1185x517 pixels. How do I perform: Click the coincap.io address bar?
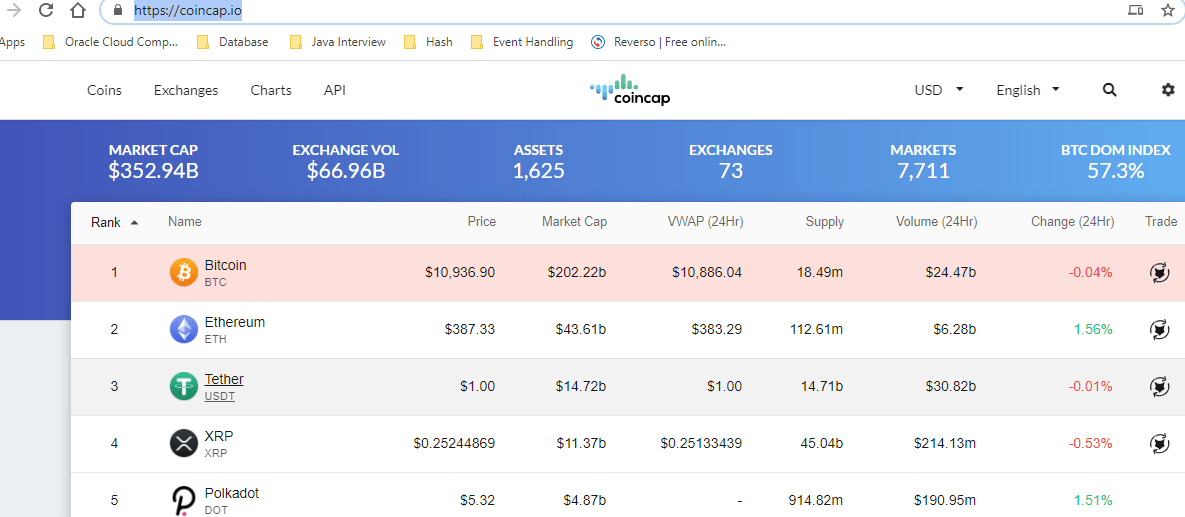(x=600, y=11)
